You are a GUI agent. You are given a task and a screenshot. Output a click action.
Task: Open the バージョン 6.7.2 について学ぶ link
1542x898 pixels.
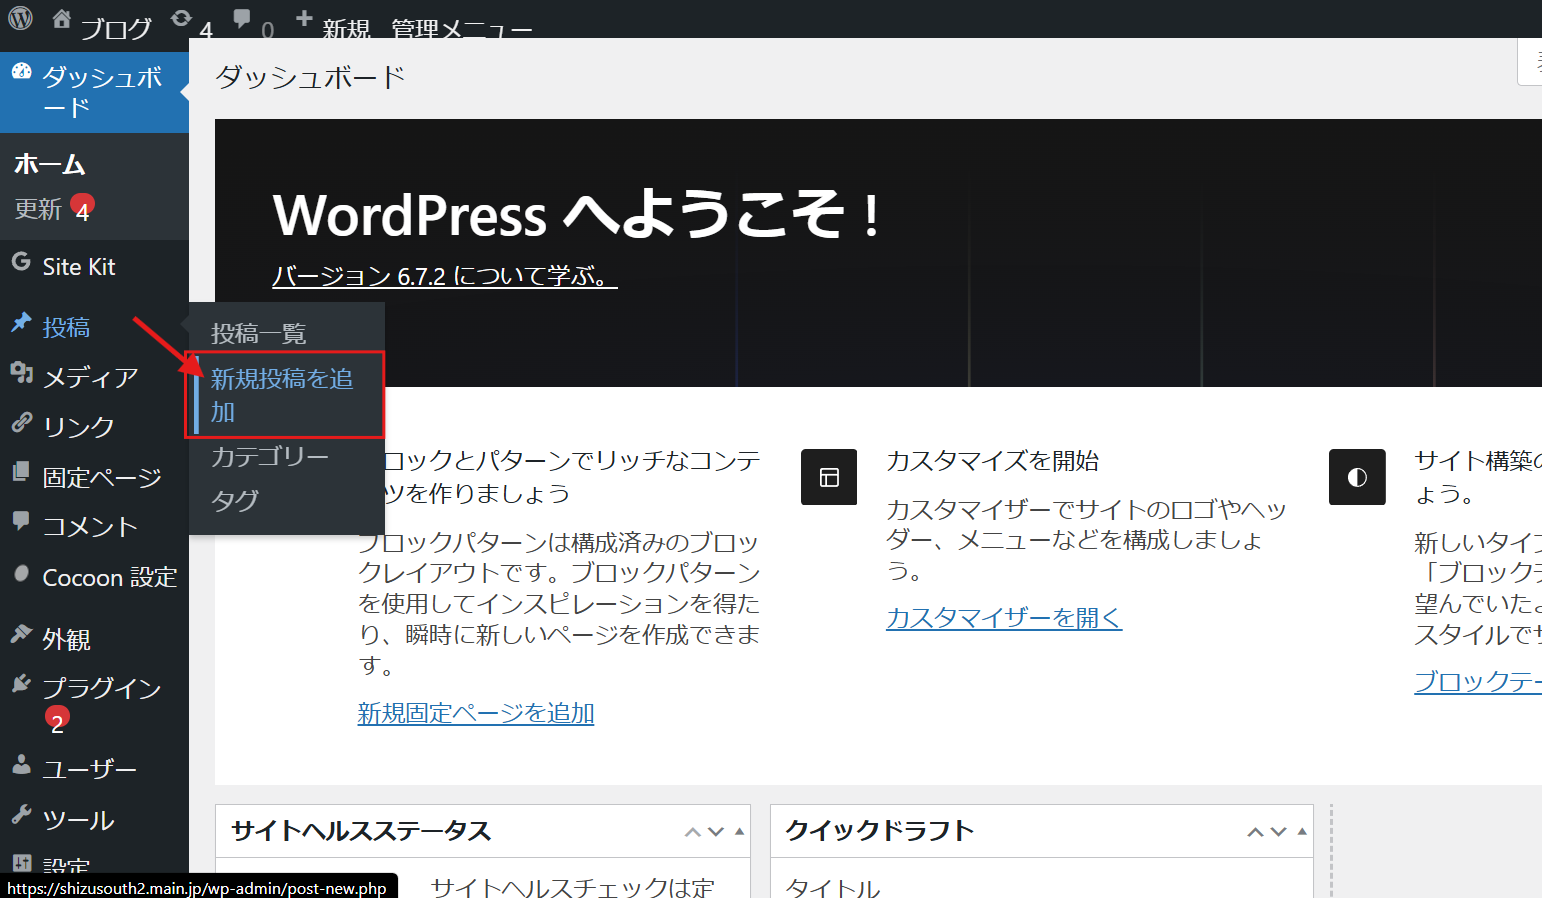pos(444,276)
